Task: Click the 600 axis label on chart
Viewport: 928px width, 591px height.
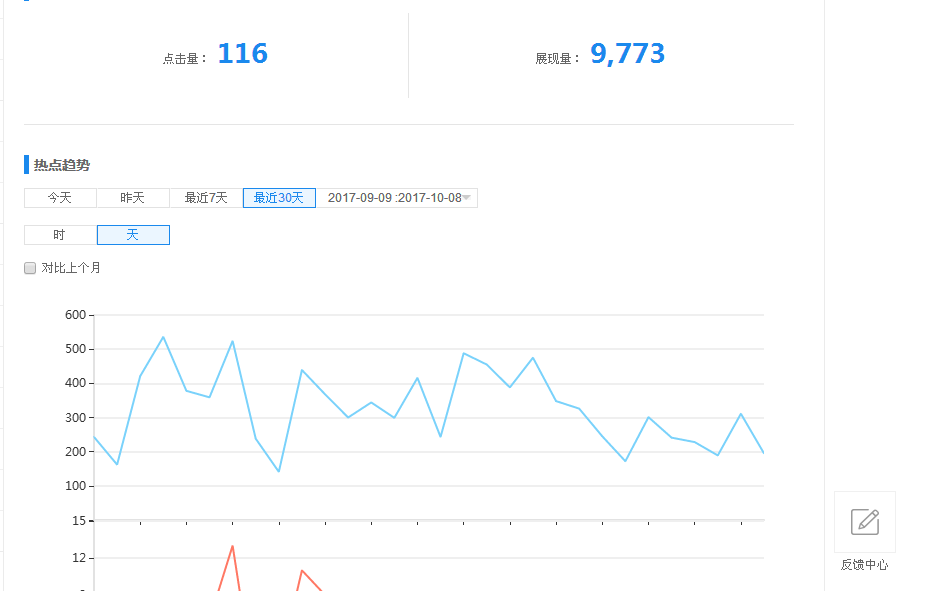Action: click(76, 315)
